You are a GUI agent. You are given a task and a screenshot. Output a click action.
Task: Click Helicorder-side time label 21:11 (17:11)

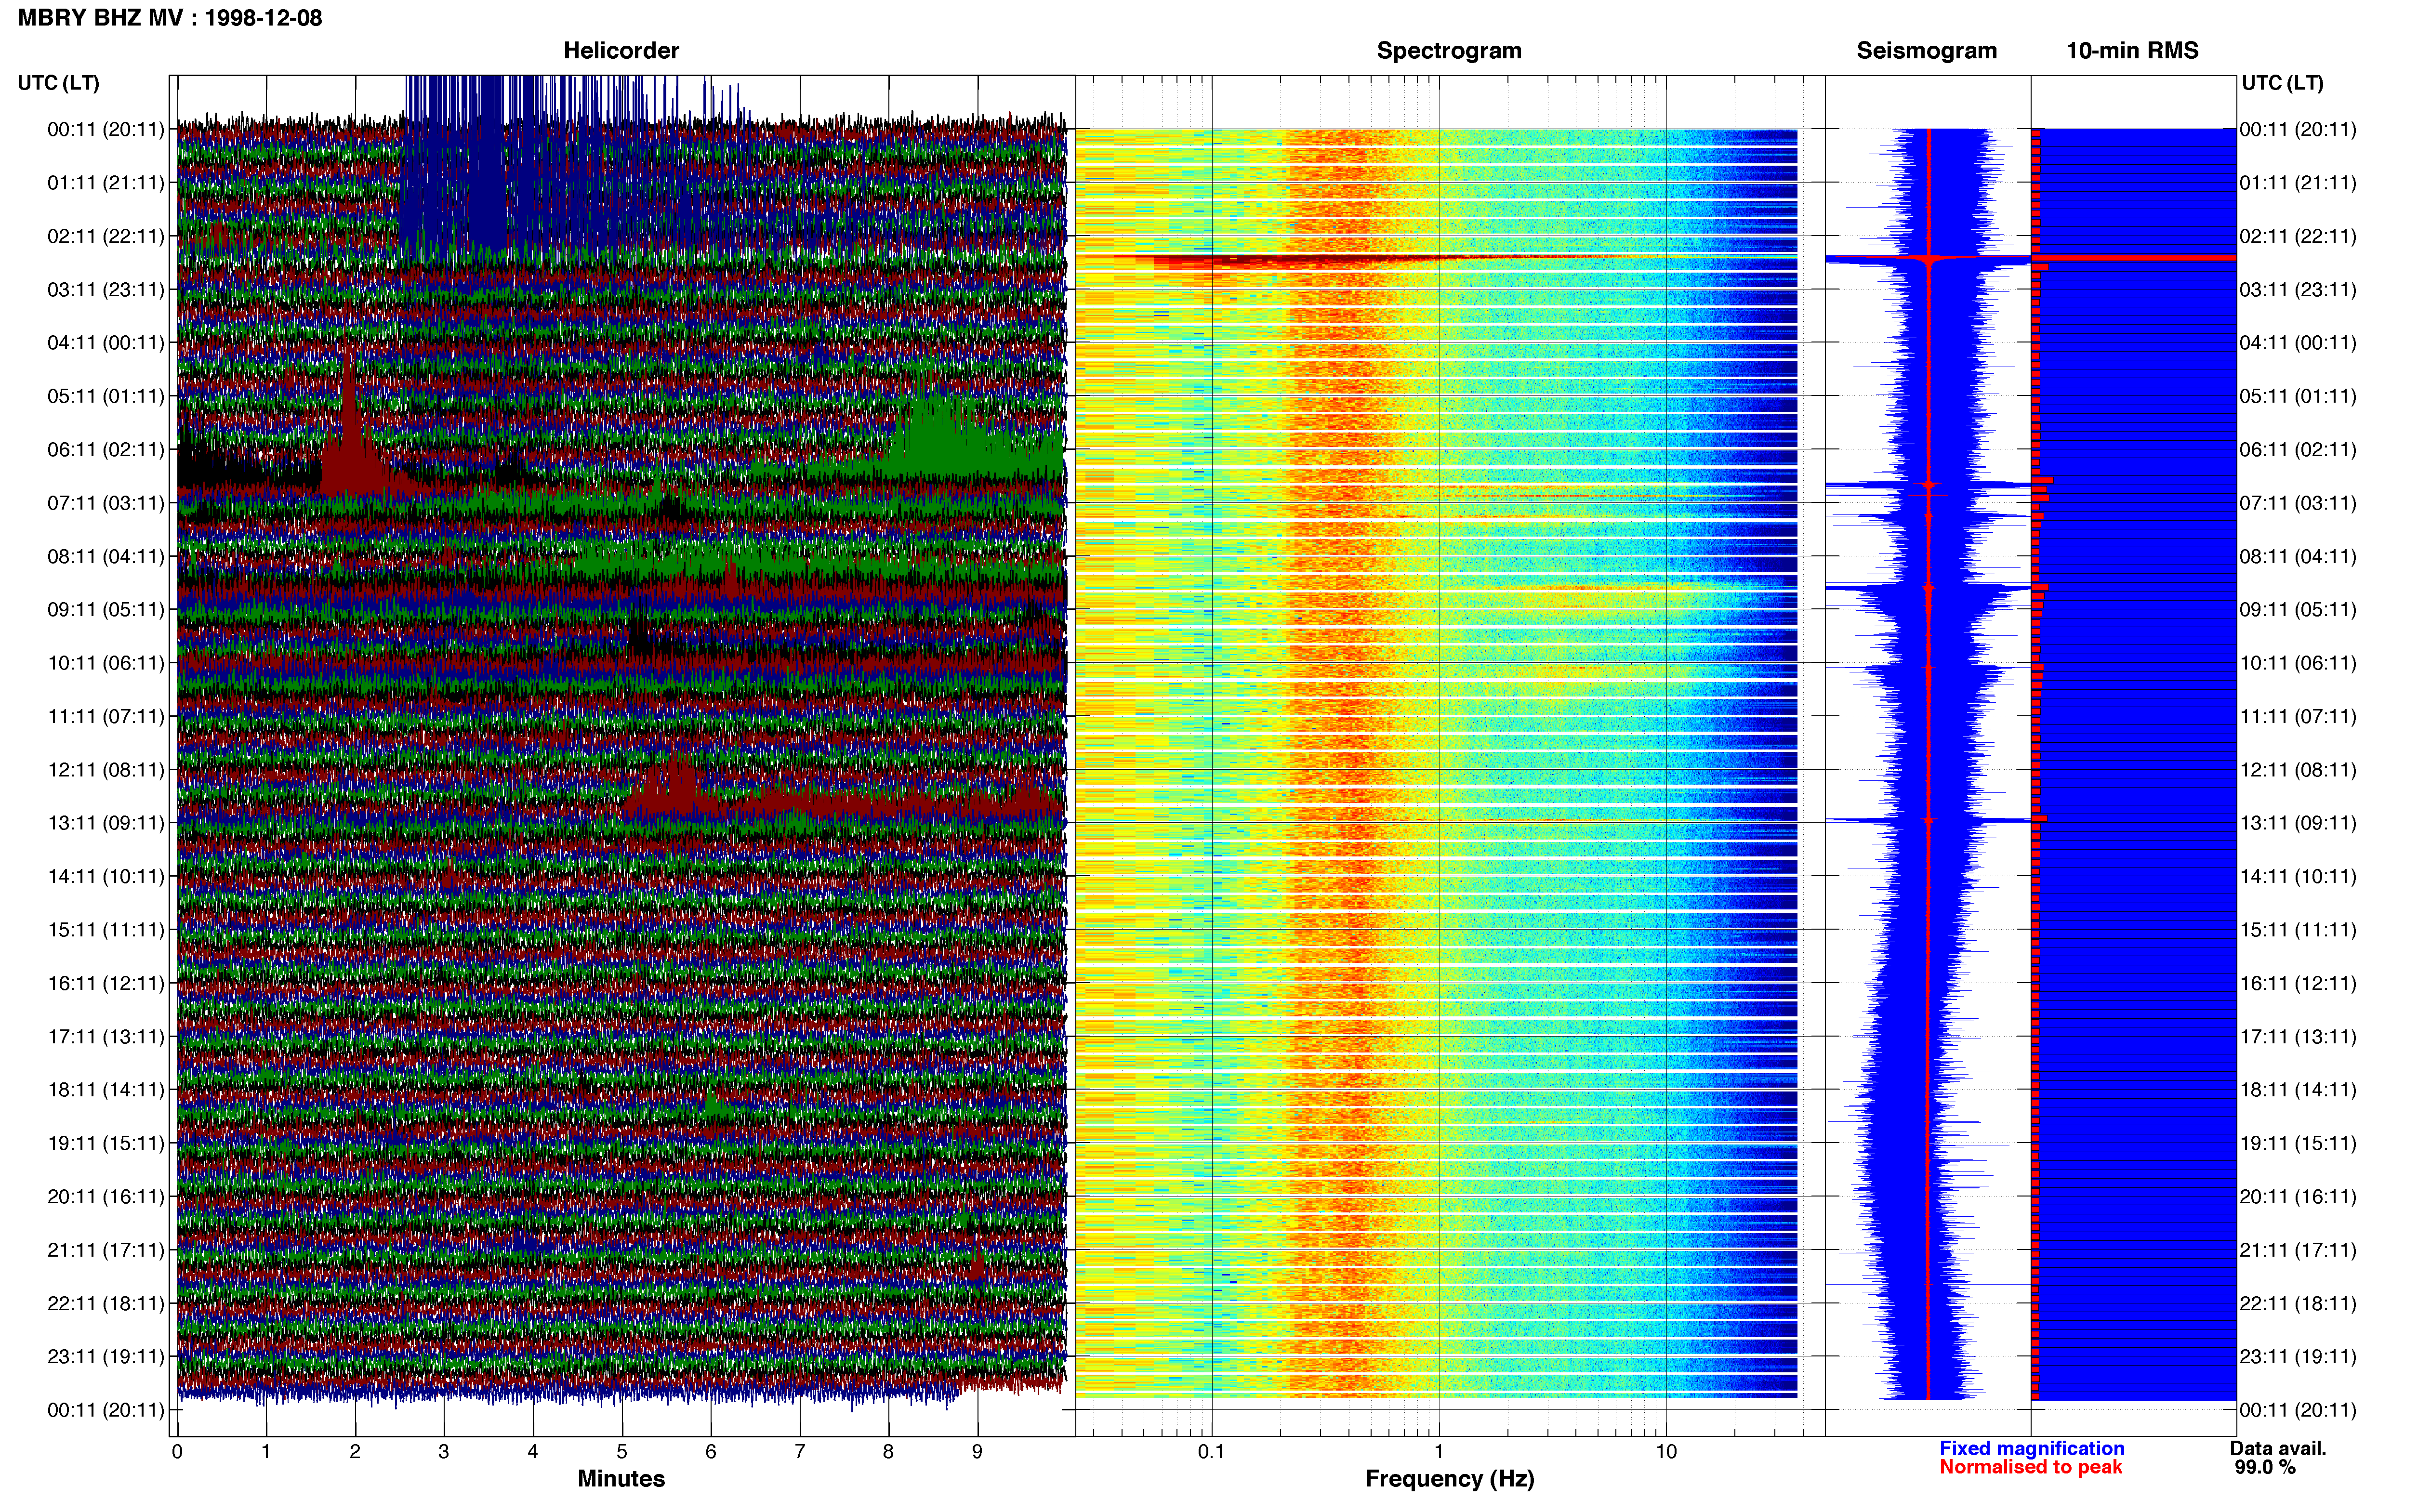point(106,1250)
